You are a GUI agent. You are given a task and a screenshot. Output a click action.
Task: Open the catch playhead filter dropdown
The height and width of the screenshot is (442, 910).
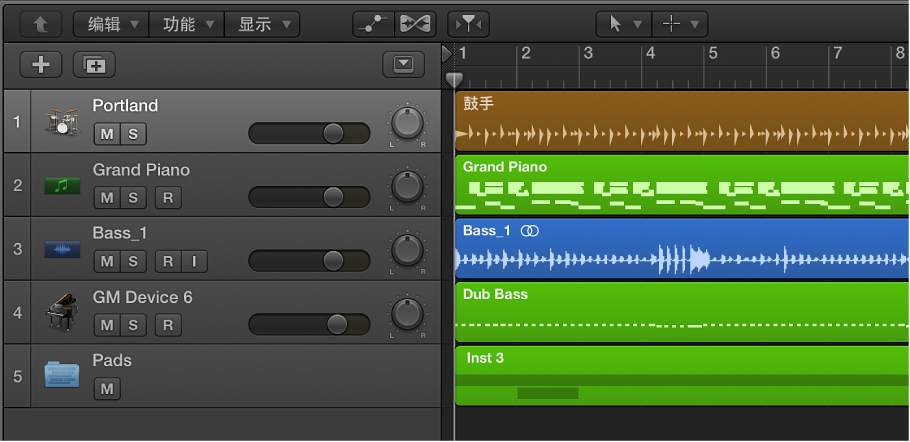(x=467, y=24)
